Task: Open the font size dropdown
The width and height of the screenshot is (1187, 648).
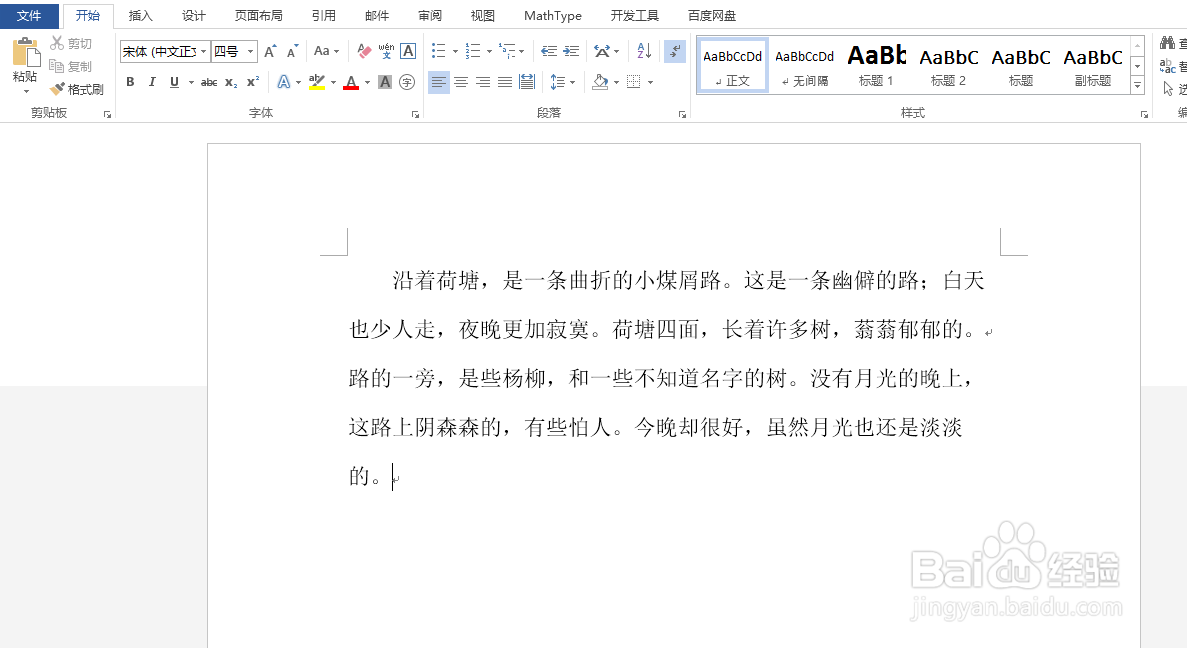Action: 250,51
